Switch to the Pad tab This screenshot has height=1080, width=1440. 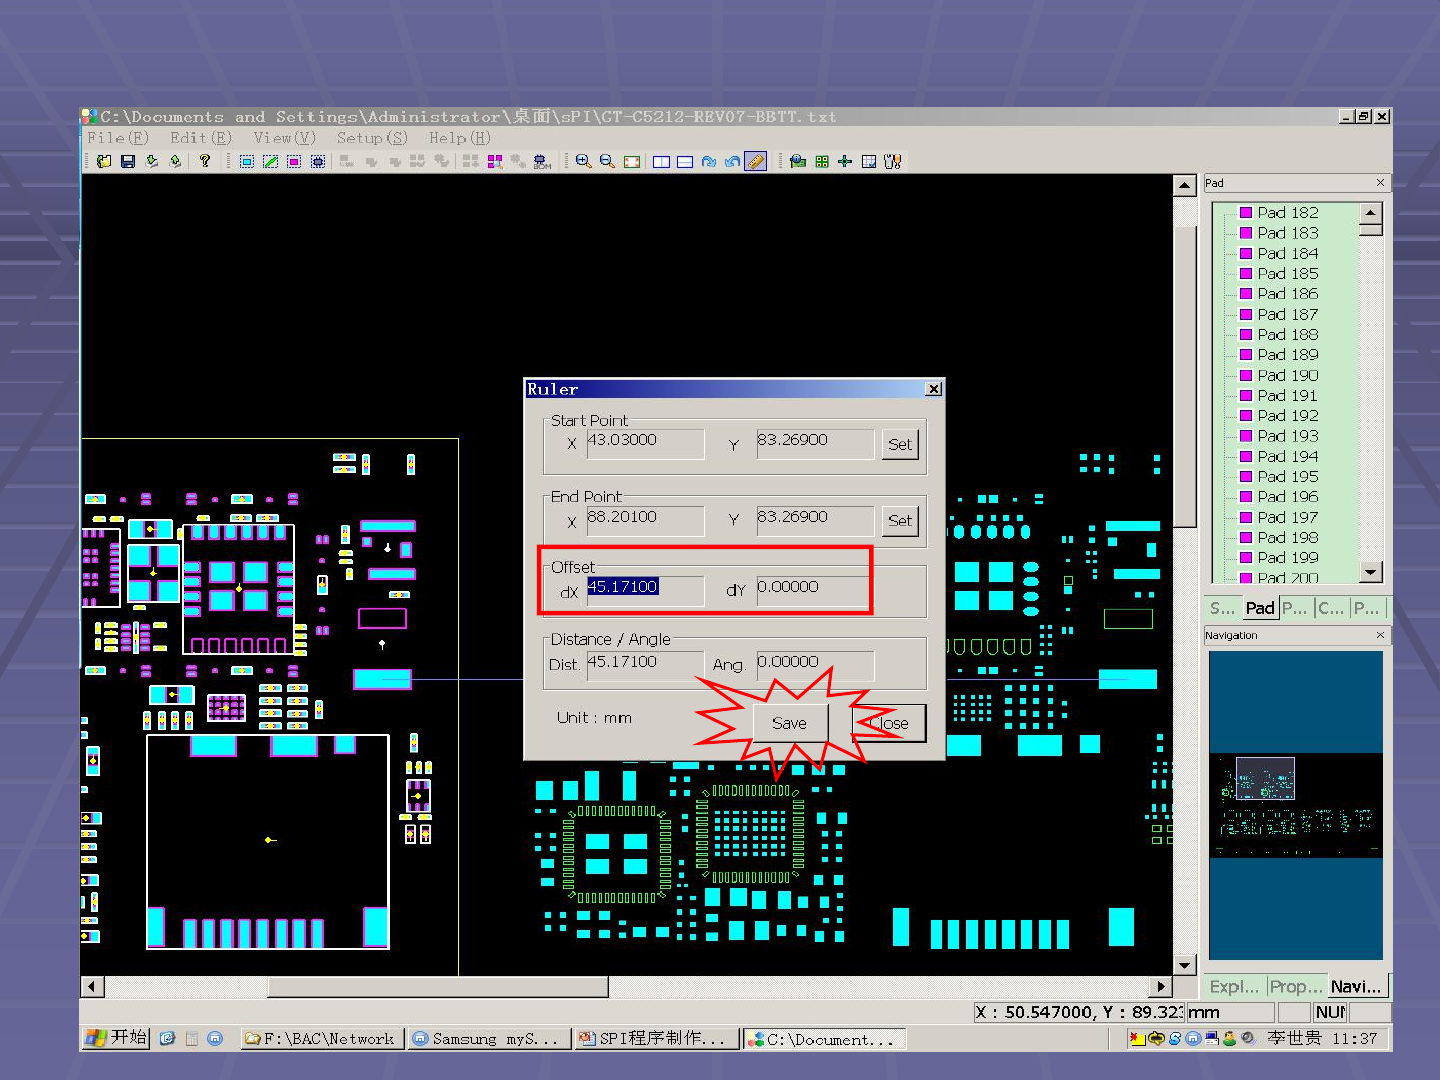[1260, 608]
